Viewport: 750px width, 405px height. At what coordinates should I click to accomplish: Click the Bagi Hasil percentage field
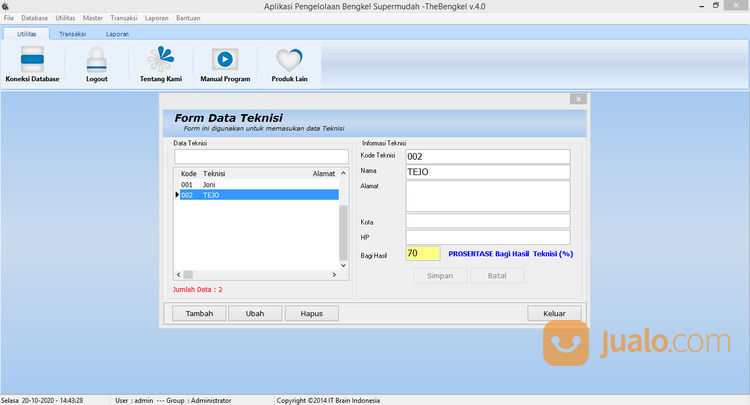pos(422,254)
